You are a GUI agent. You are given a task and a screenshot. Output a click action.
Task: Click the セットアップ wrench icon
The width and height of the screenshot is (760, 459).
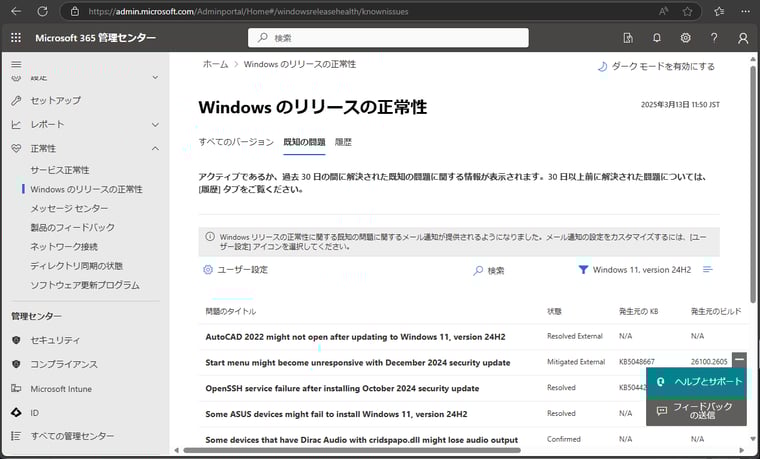point(16,100)
